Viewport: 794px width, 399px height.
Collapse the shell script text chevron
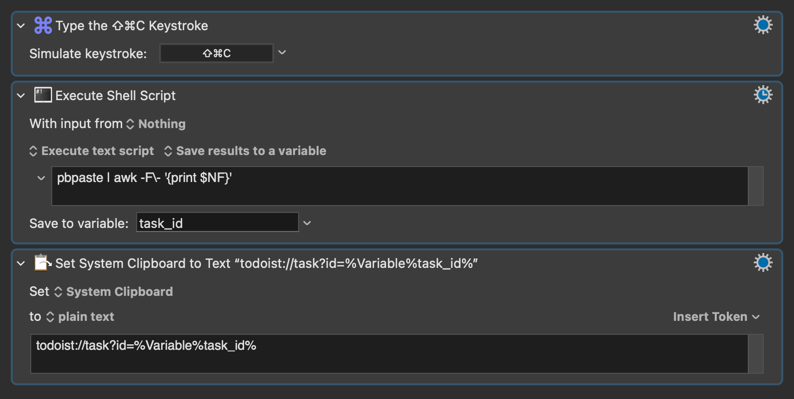pos(42,178)
